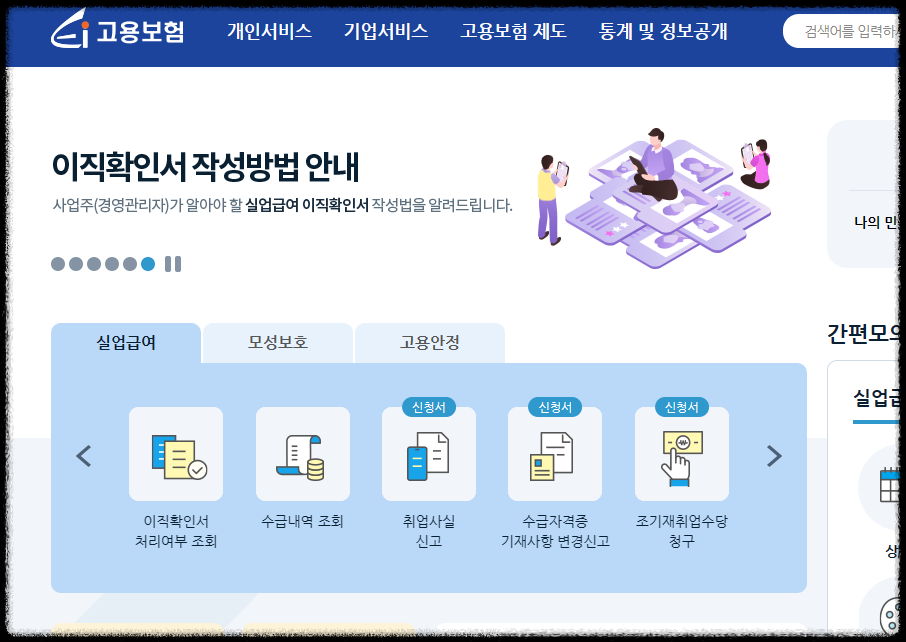Select the first slide indicator dot
Viewport: 906px width, 642px height.
click(55, 261)
